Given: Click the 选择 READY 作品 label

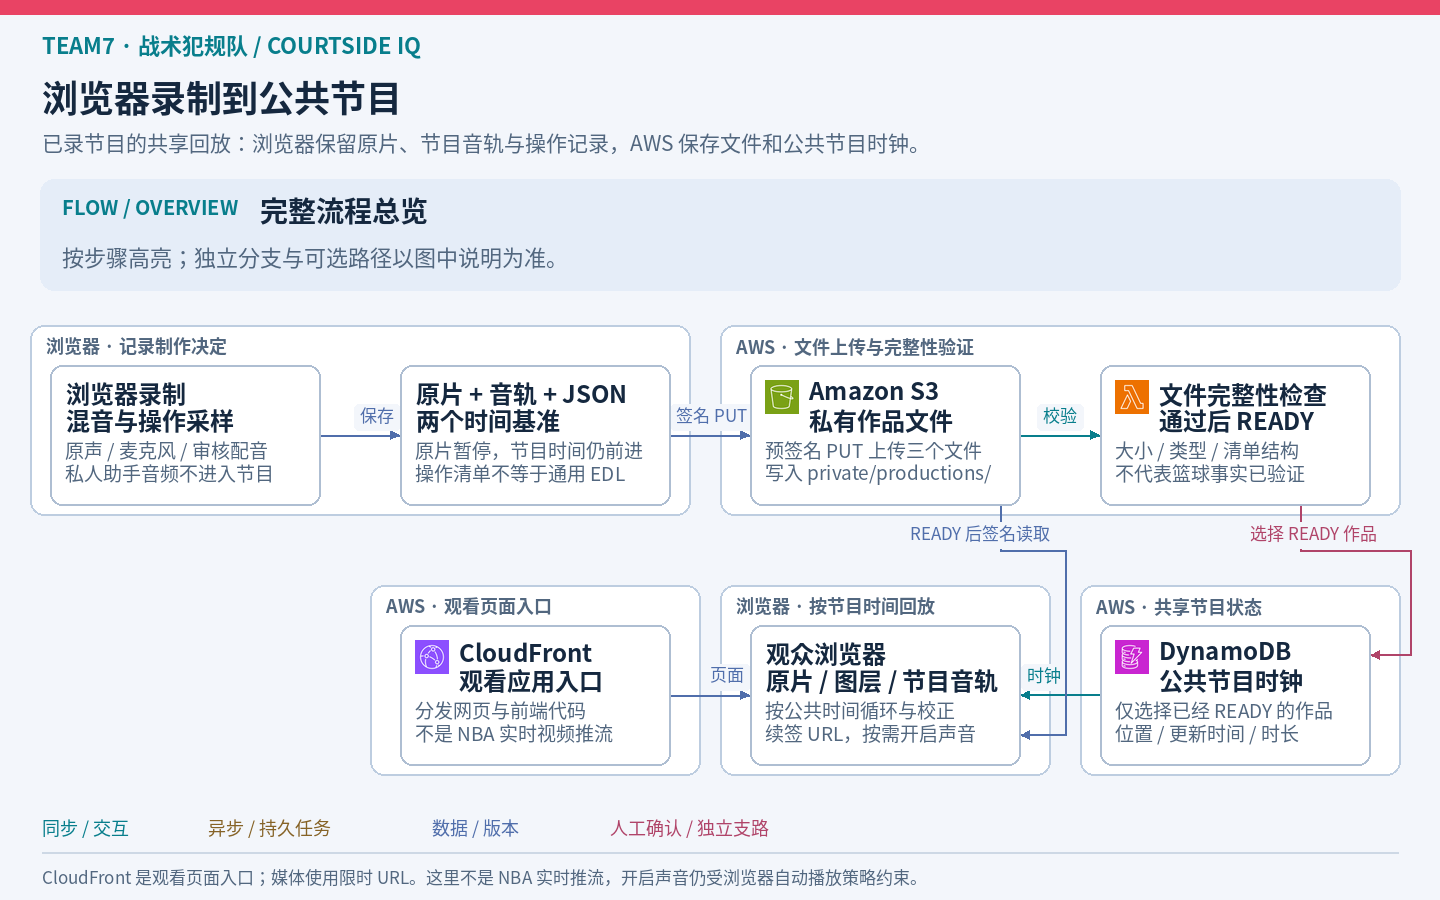Looking at the screenshot, I should point(1313,534).
